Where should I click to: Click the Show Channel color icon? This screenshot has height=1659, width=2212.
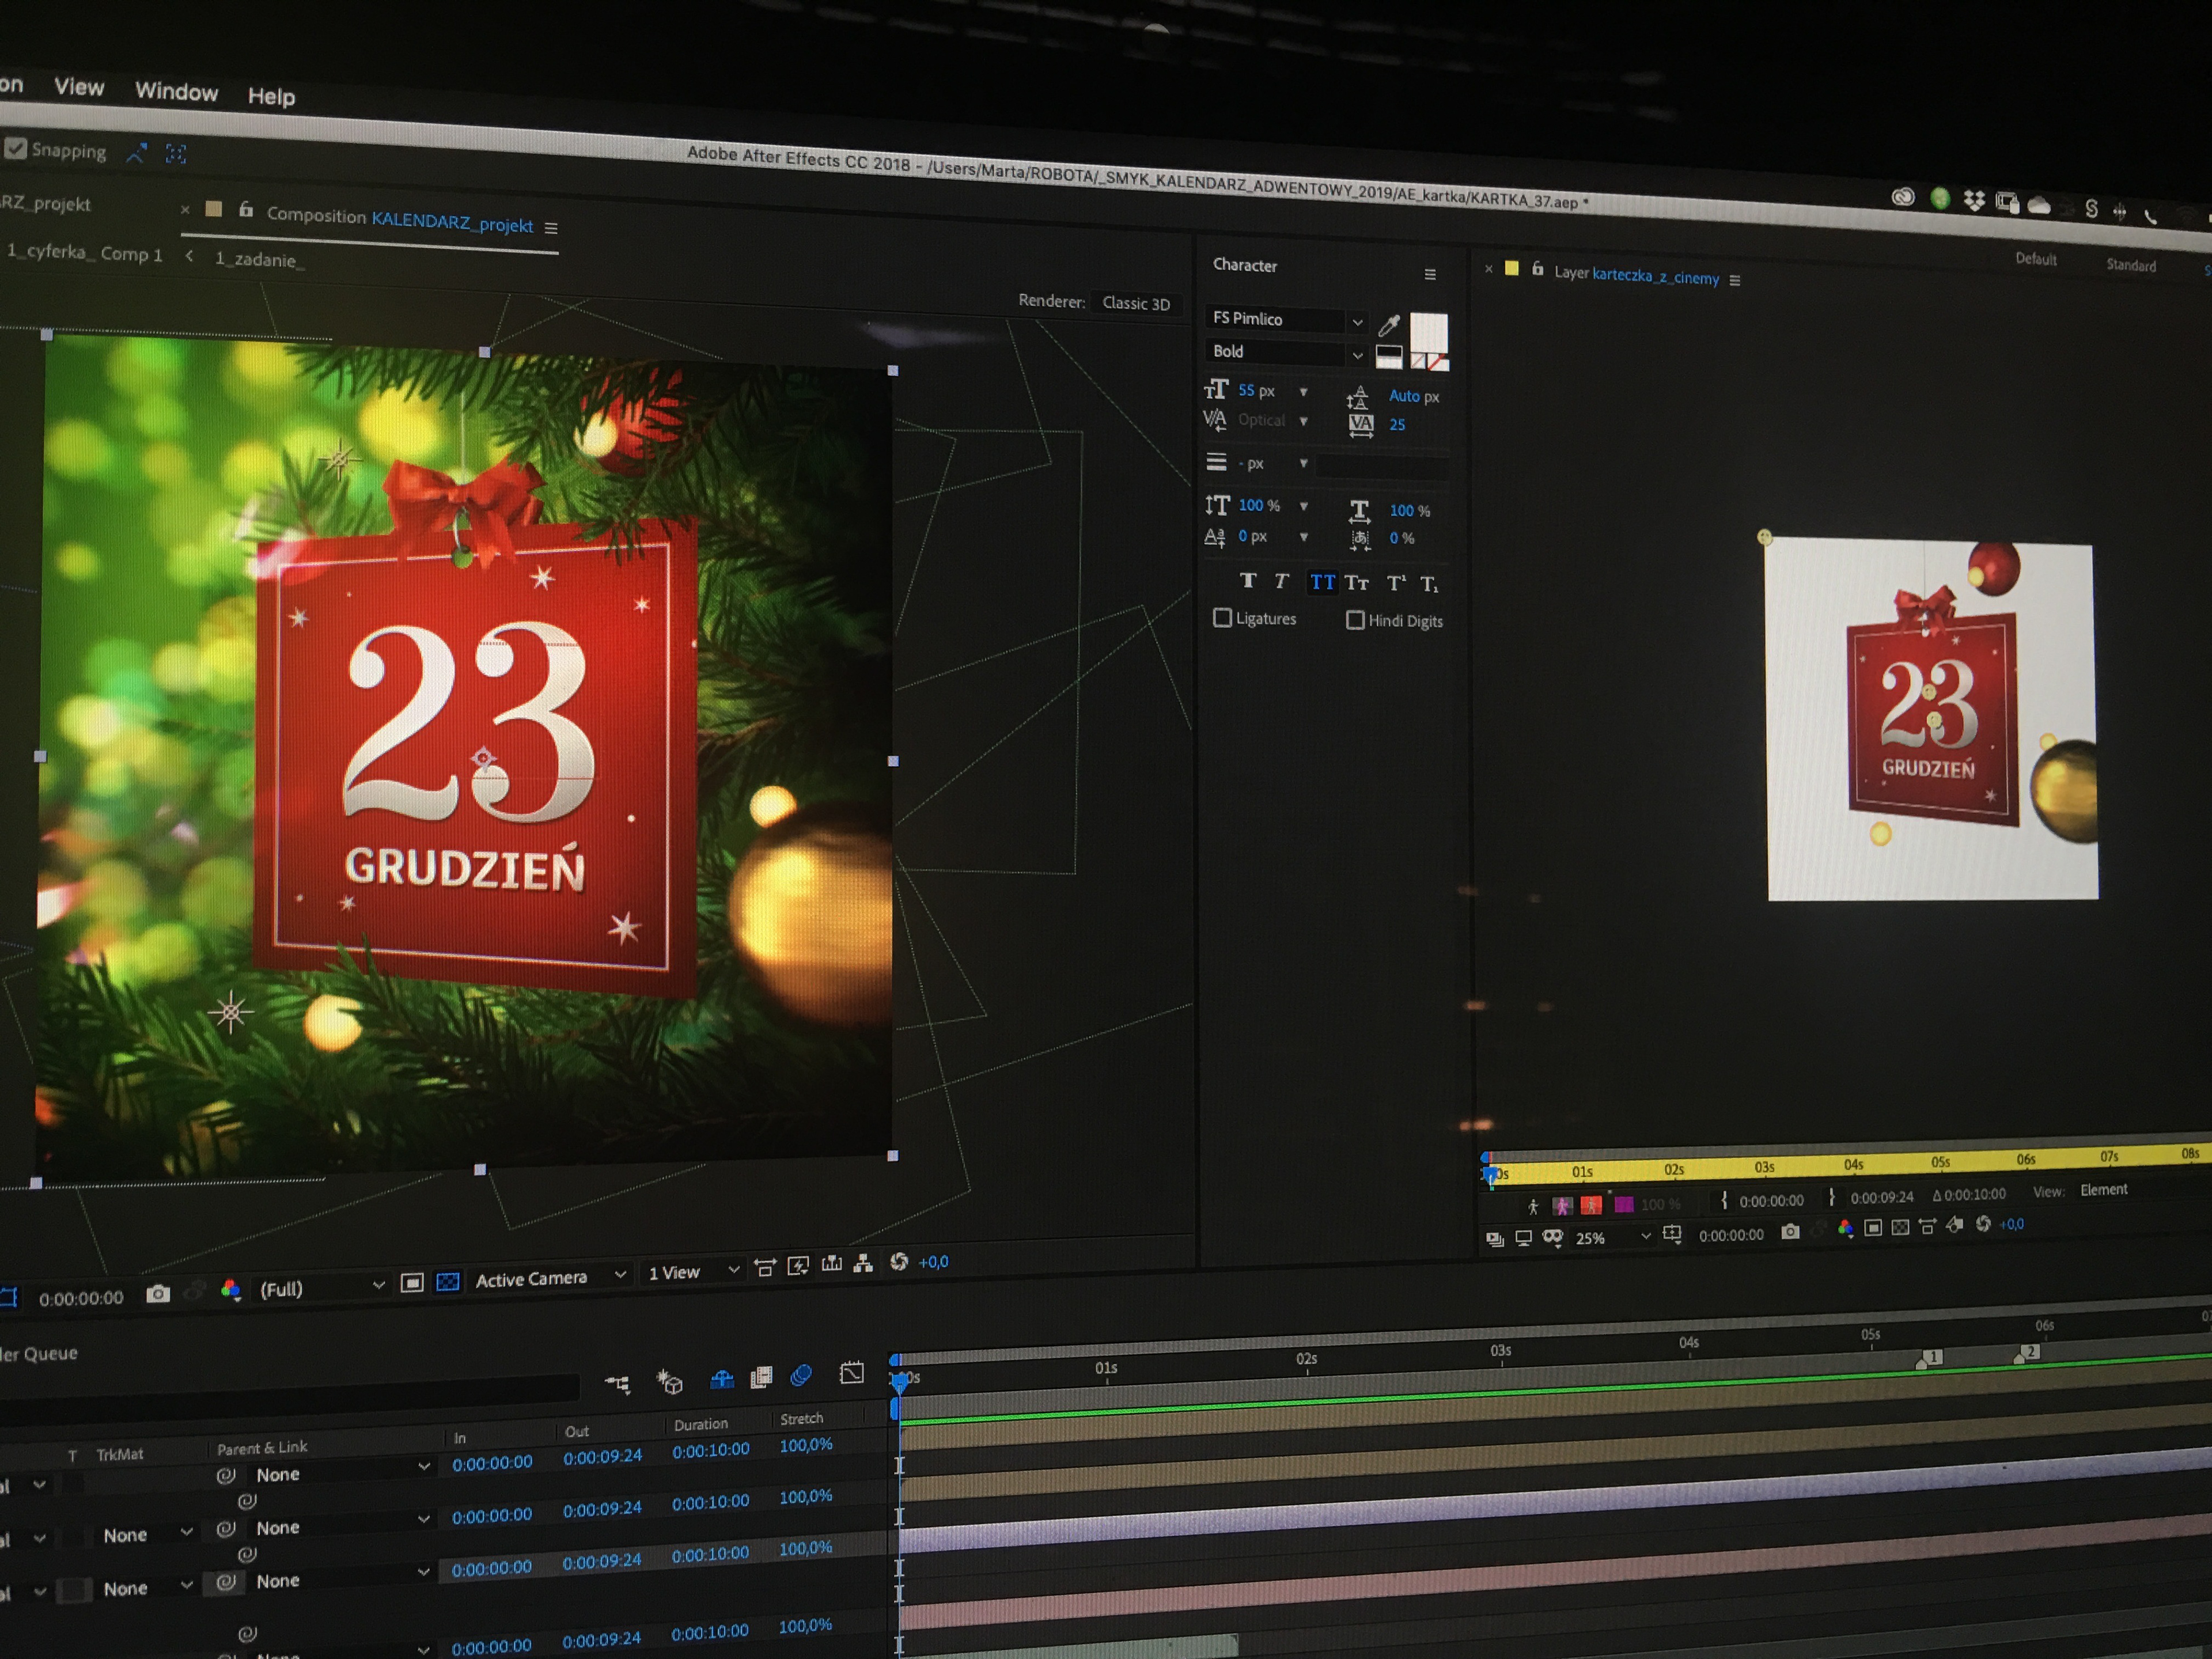point(231,1290)
